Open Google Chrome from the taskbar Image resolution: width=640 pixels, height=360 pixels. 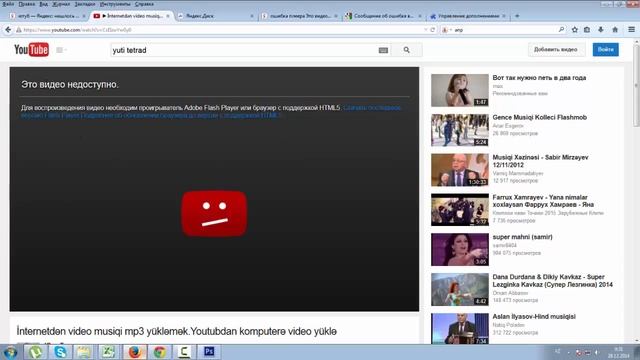coord(159,352)
